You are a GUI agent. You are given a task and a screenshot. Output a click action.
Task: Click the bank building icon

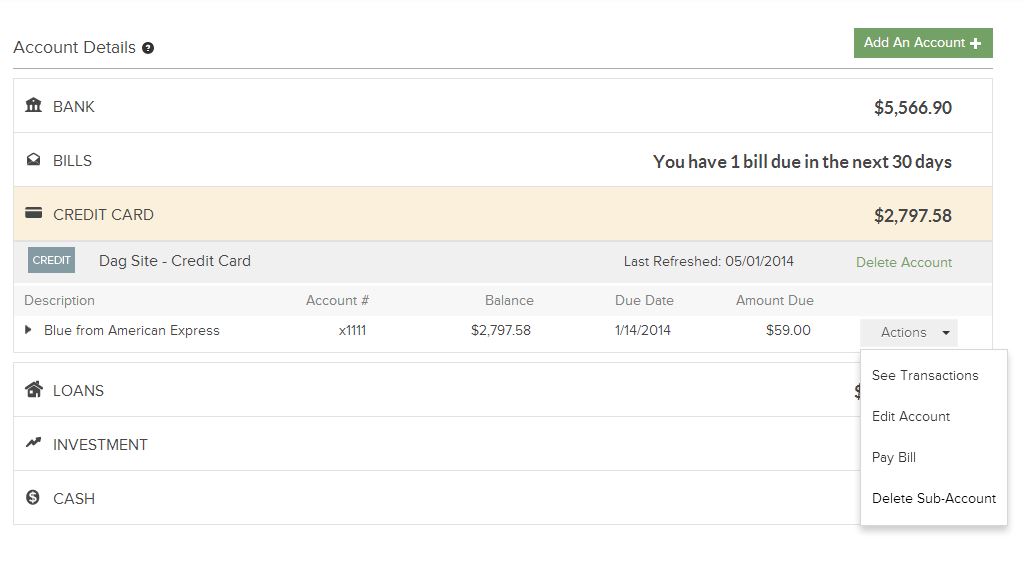[33, 105]
